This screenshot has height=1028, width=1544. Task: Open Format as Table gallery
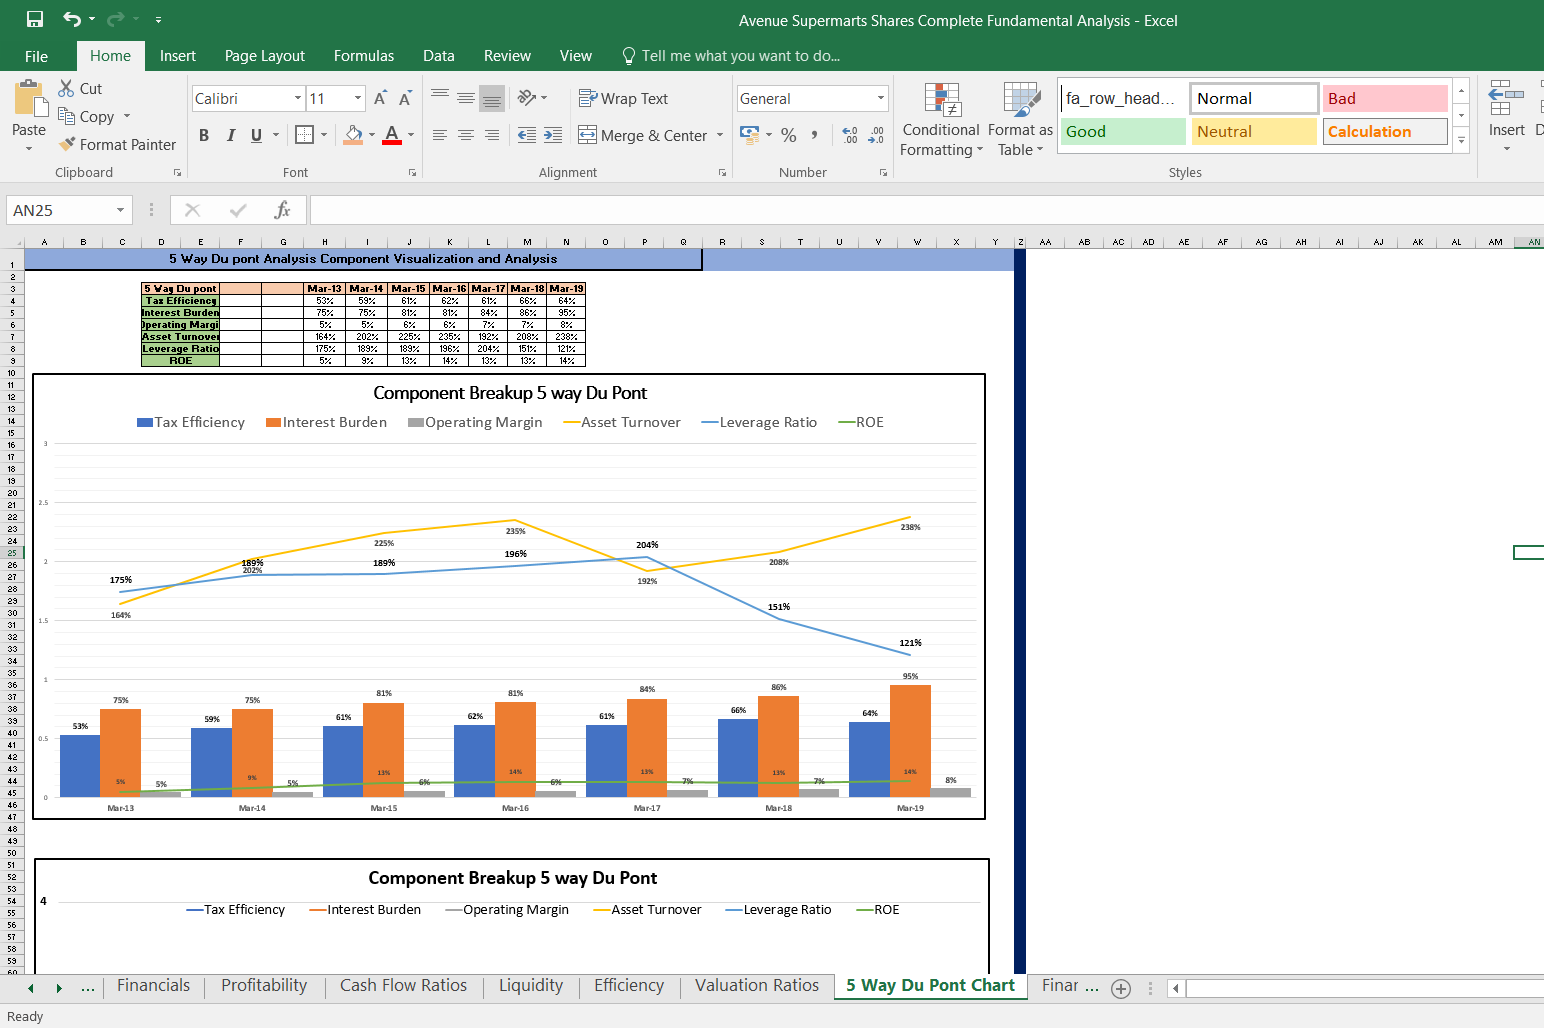click(x=1020, y=119)
